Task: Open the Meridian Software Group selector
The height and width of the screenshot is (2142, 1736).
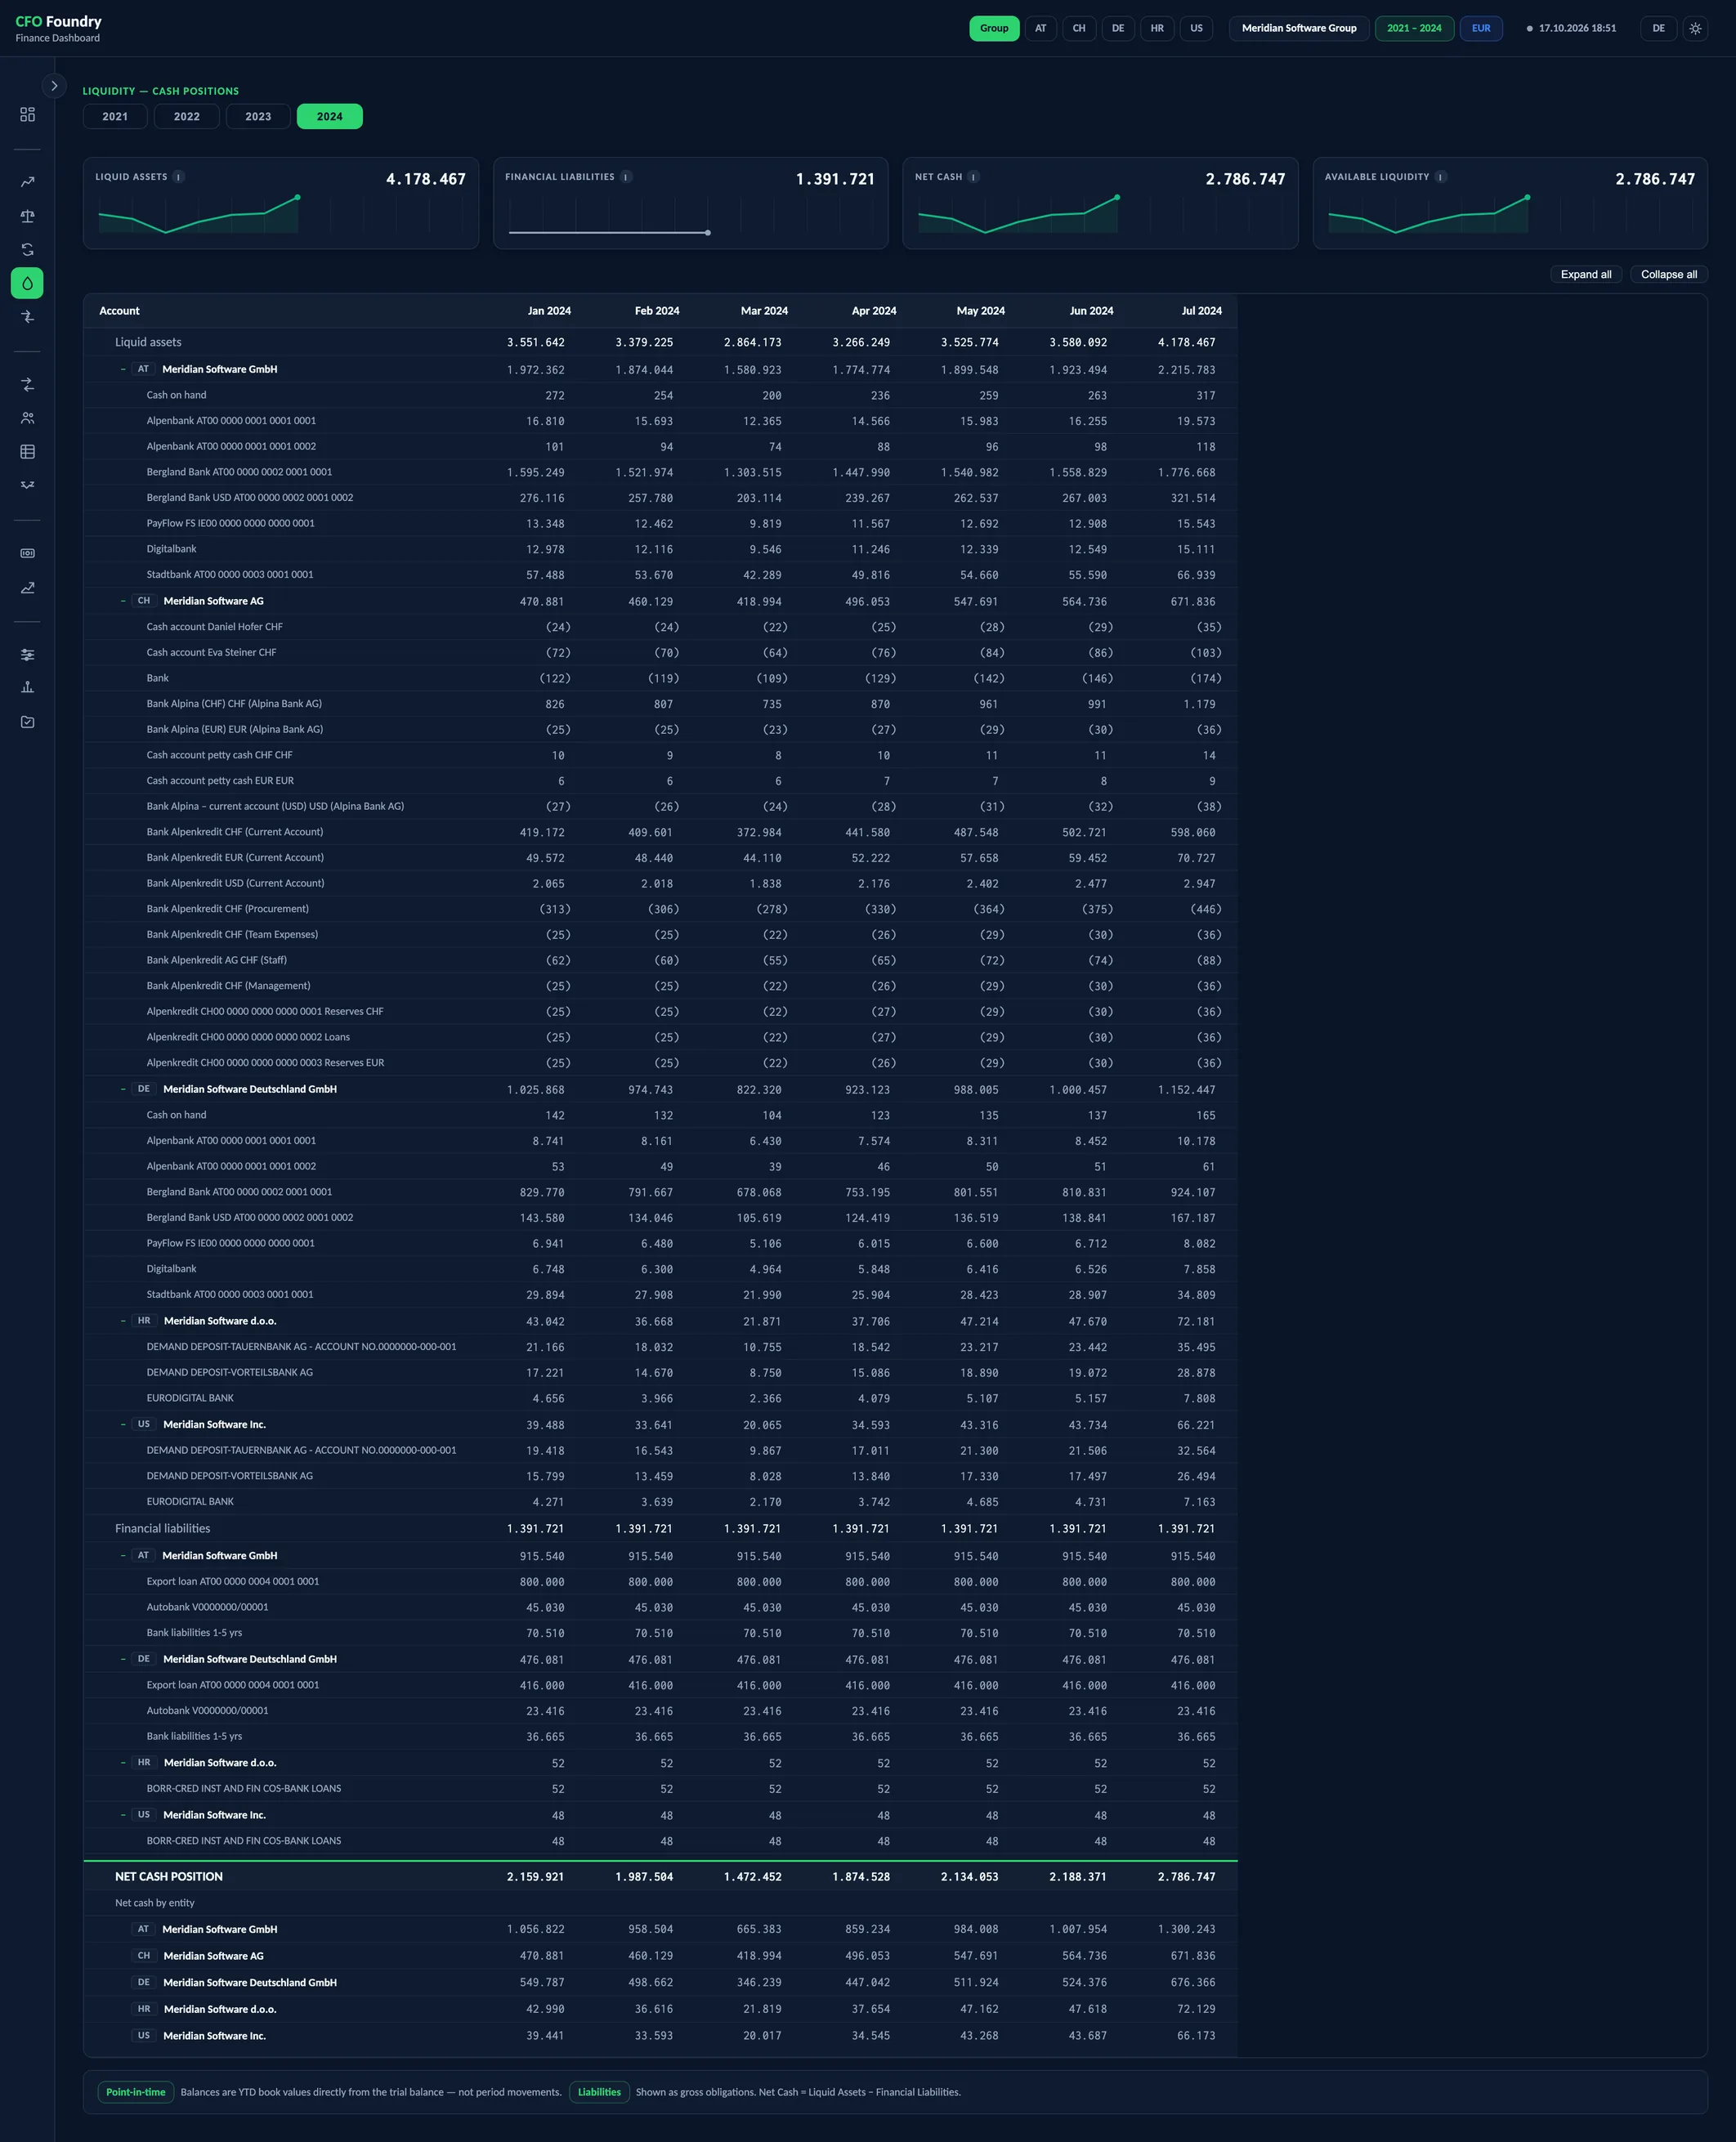Action: [1299, 28]
